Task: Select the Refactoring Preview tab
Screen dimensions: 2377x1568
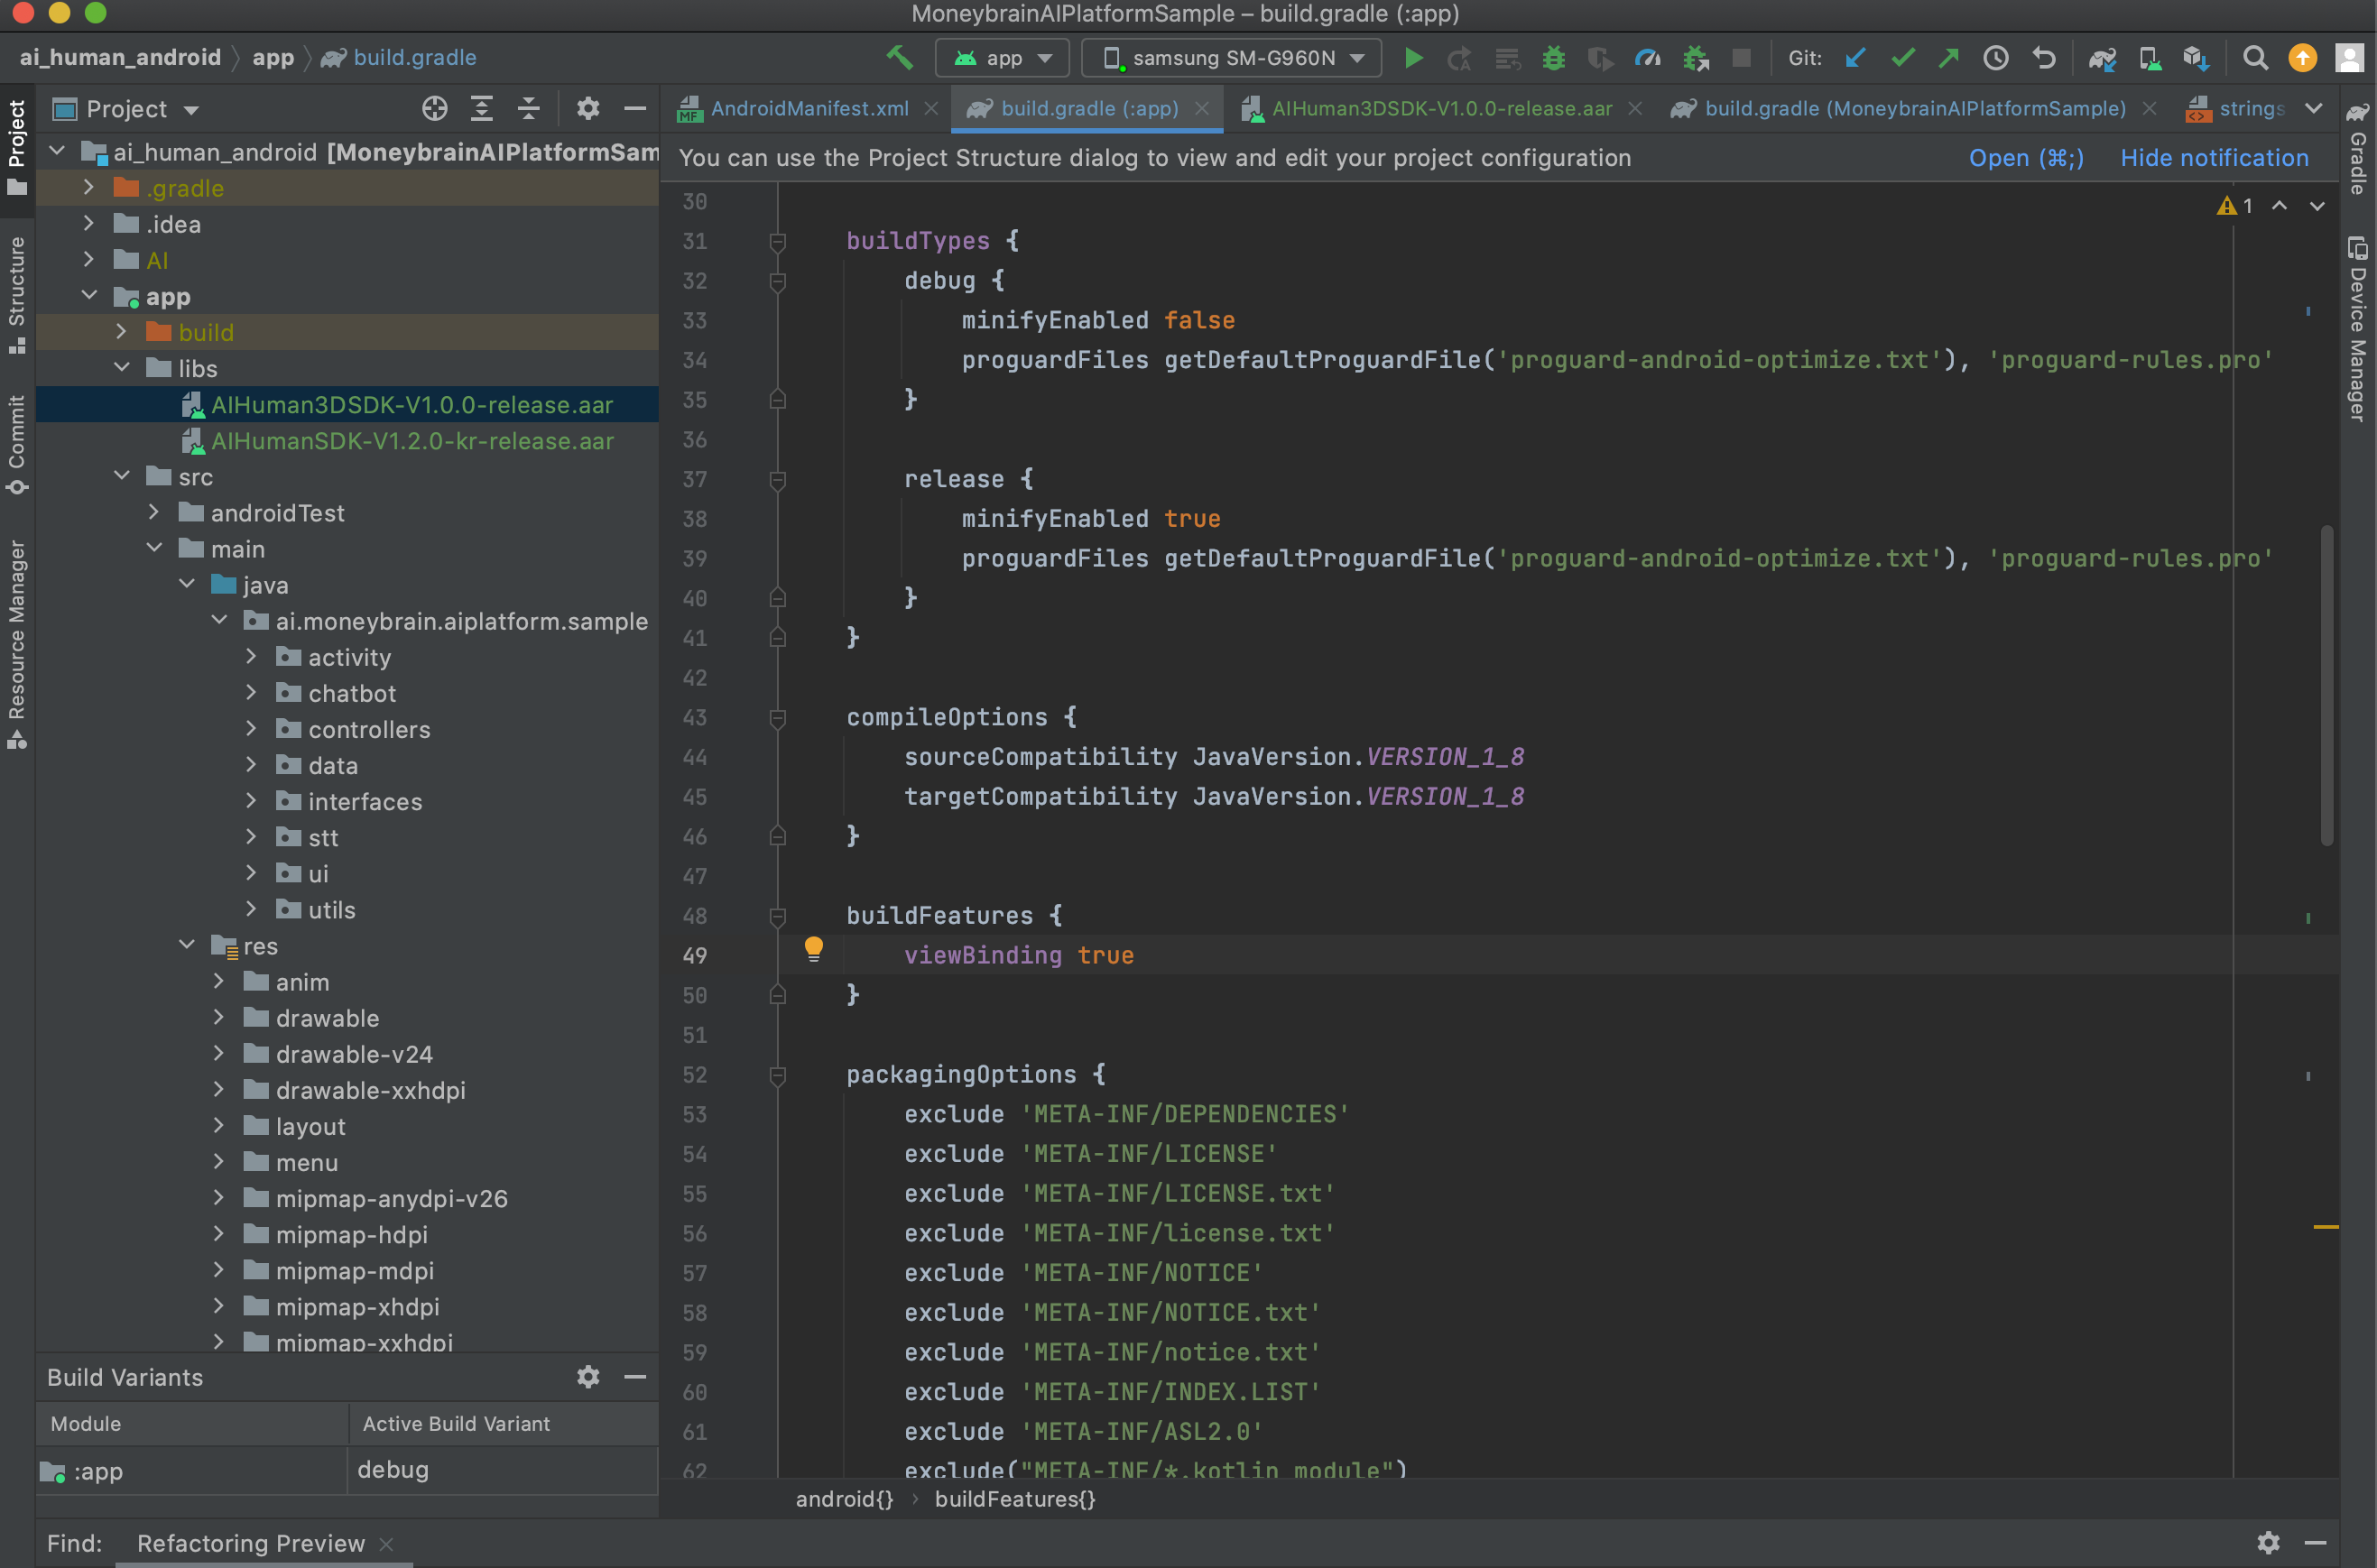Action: tap(251, 1543)
